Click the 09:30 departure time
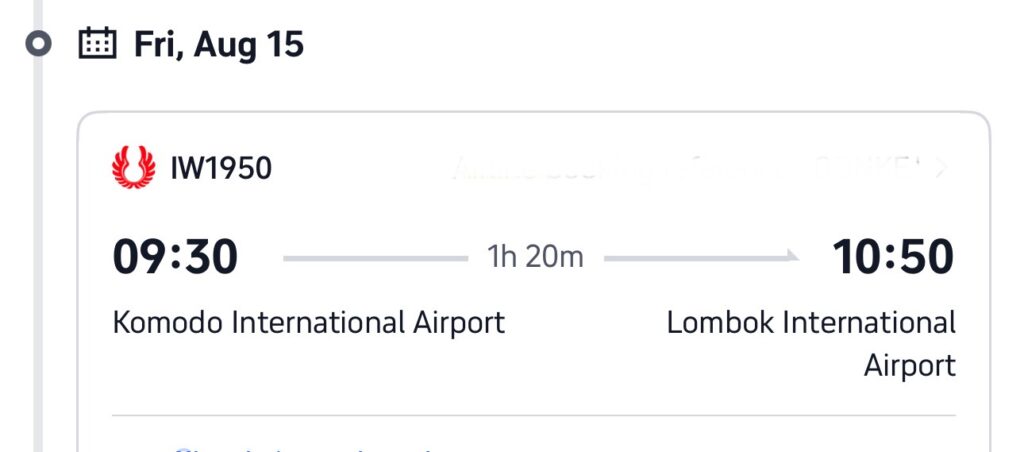1024x452 pixels. (175, 257)
